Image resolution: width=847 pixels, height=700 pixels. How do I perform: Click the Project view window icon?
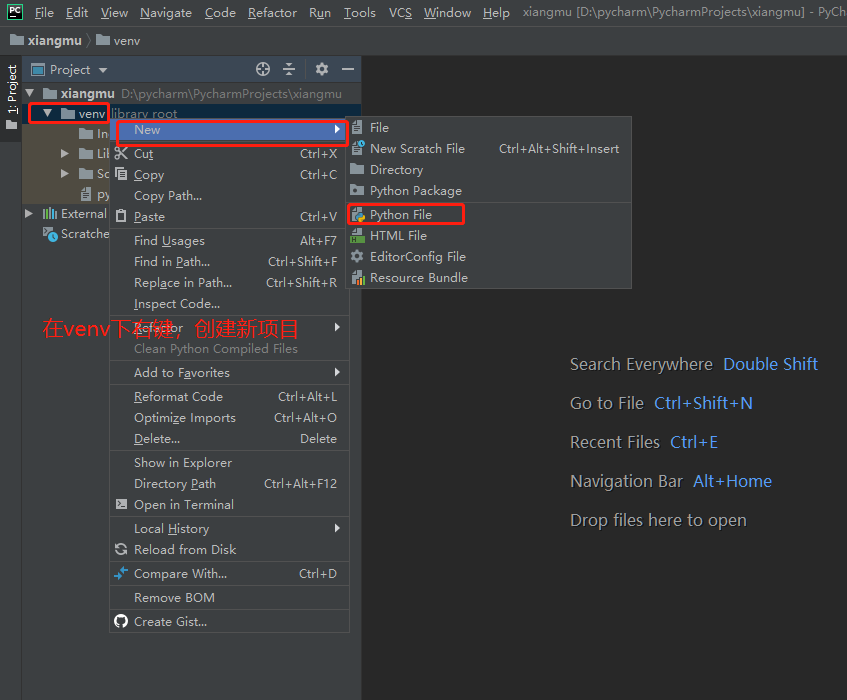[38, 70]
